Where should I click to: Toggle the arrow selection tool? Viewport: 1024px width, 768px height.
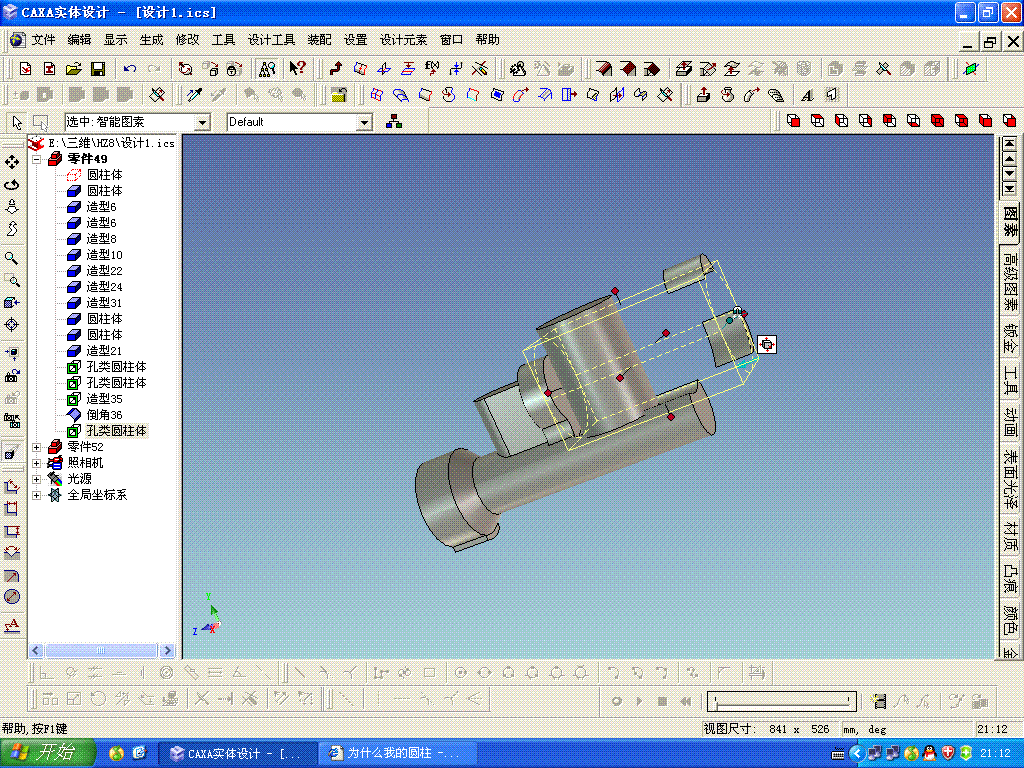[17, 122]
